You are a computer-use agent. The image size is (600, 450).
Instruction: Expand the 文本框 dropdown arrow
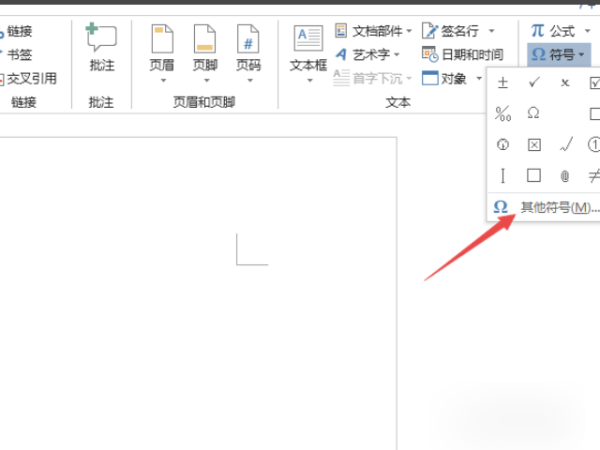(310, 80)
